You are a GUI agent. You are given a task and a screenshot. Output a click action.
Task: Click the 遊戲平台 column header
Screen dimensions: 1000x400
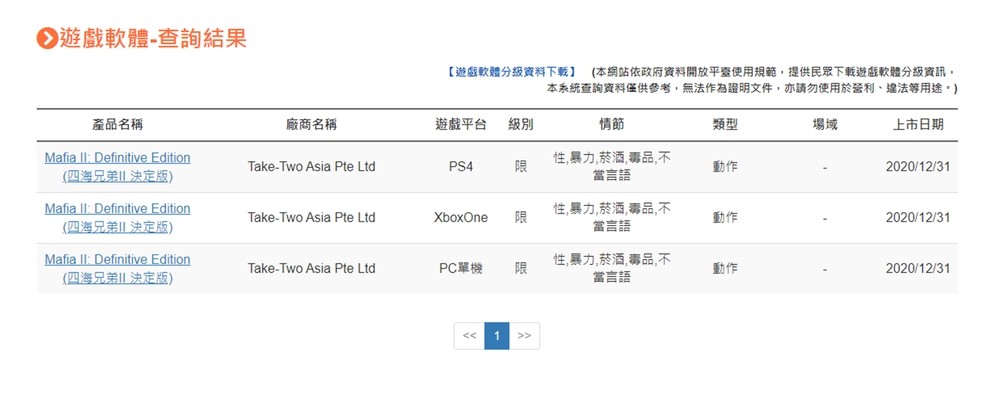[460, 125]
